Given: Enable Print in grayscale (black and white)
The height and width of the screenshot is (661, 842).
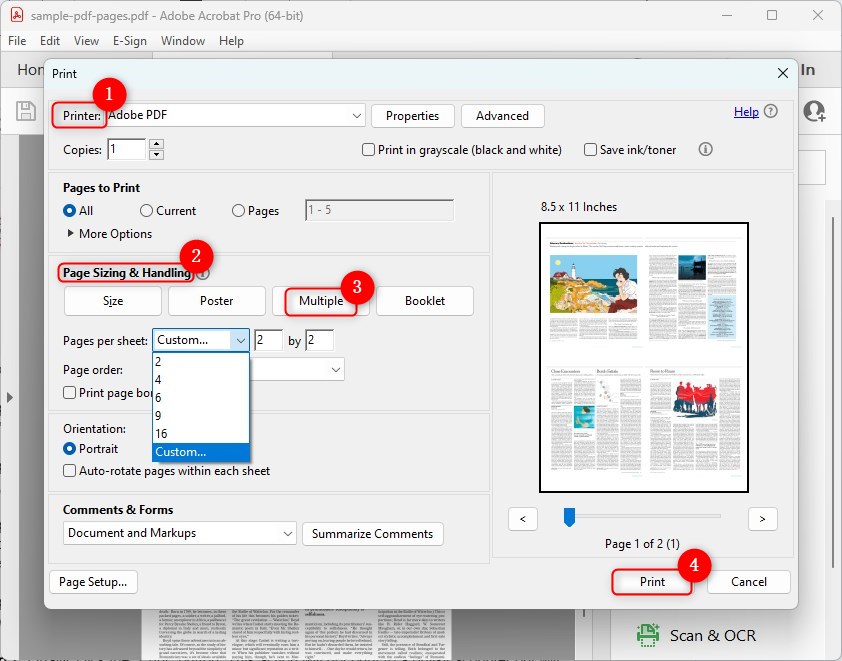Looking at the screenshot, I should (368, 149).
